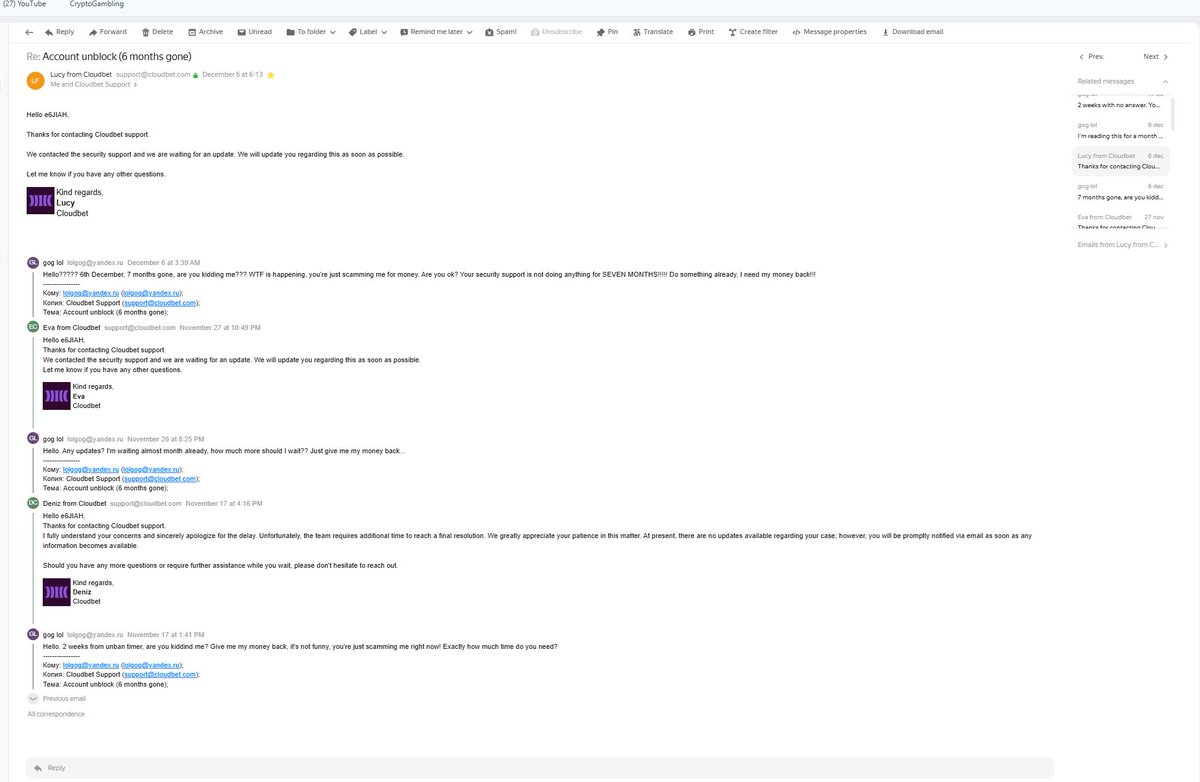Click the GL avatar of November 17 1:41 PM message

tap(33, 634)
